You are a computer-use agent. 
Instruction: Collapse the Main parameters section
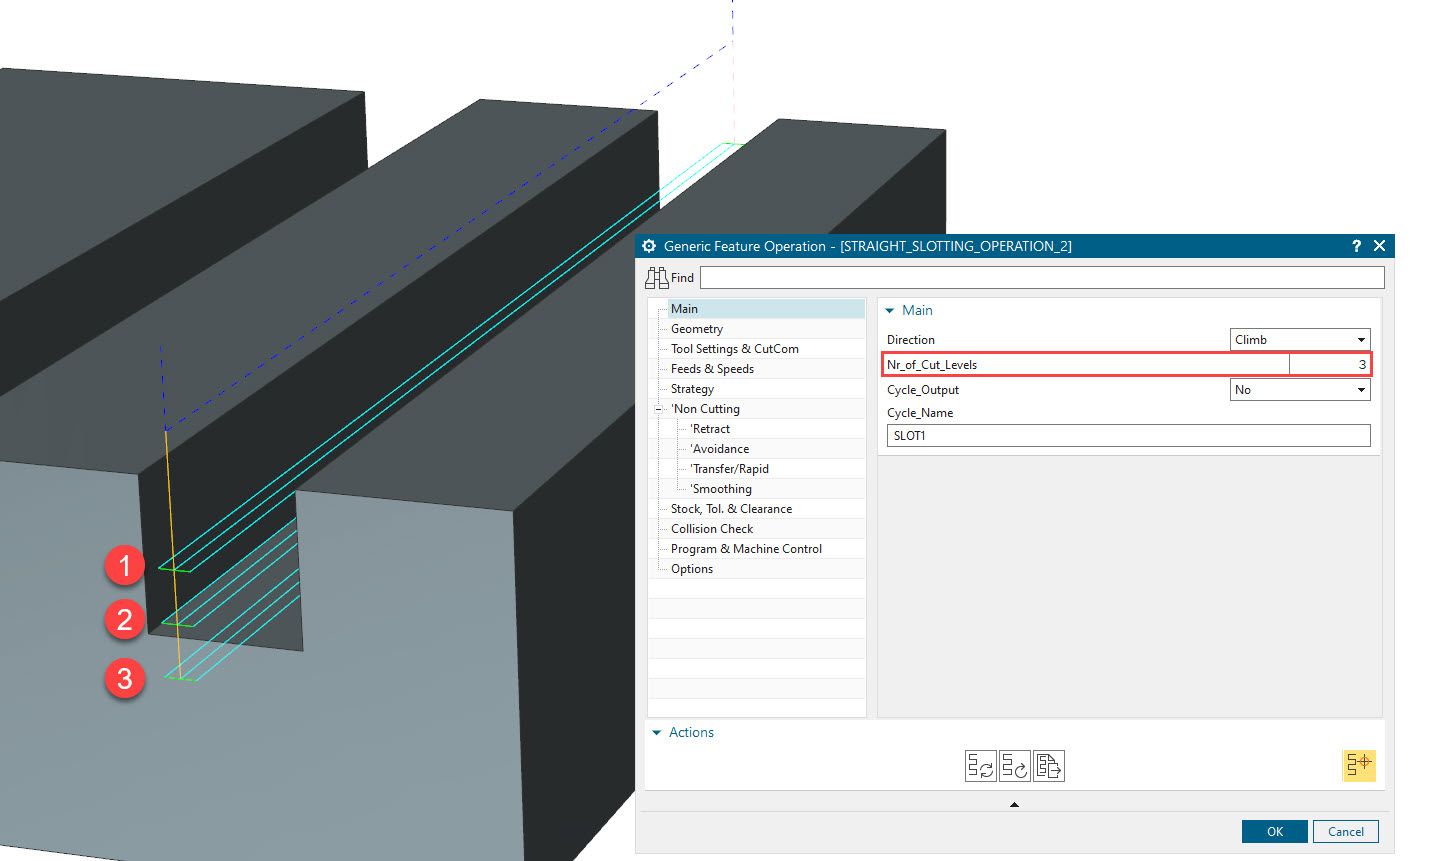[890, 310]
